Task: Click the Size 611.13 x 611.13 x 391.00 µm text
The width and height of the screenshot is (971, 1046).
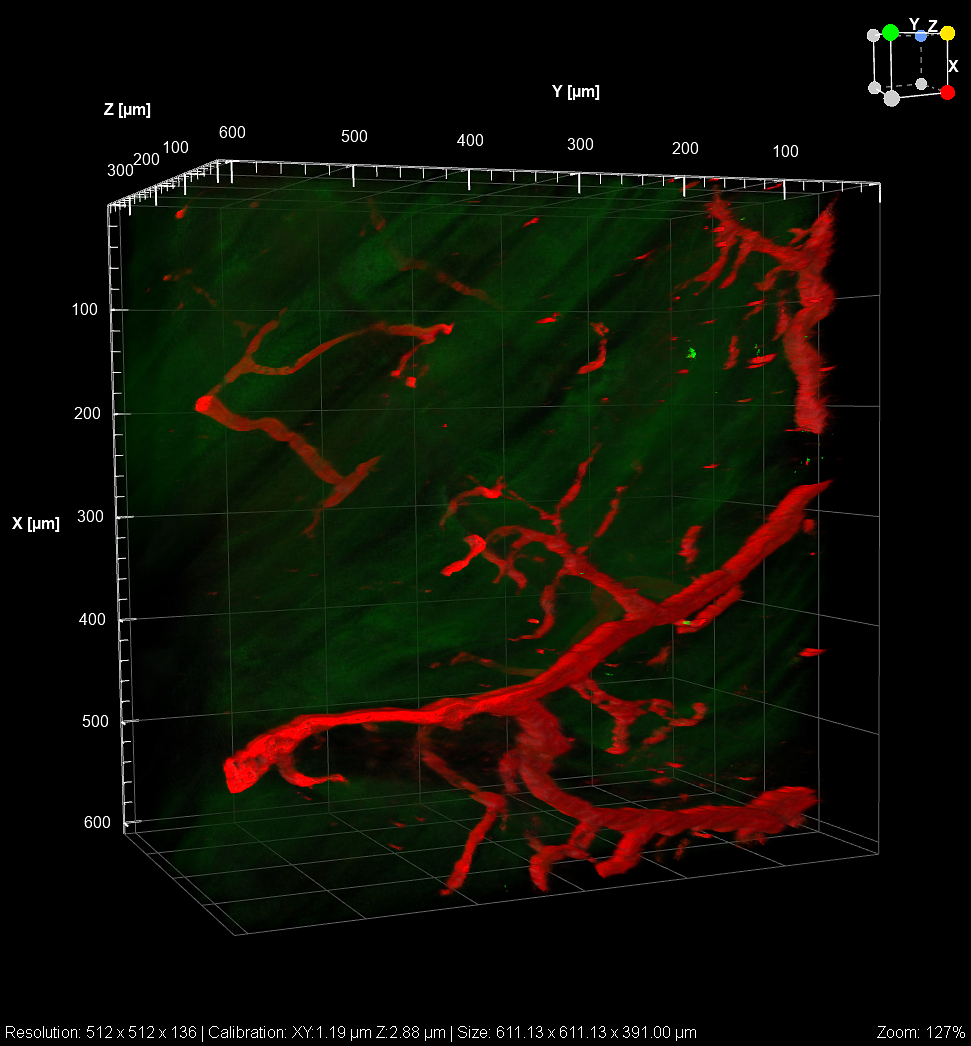Action: click(575, 1032)
